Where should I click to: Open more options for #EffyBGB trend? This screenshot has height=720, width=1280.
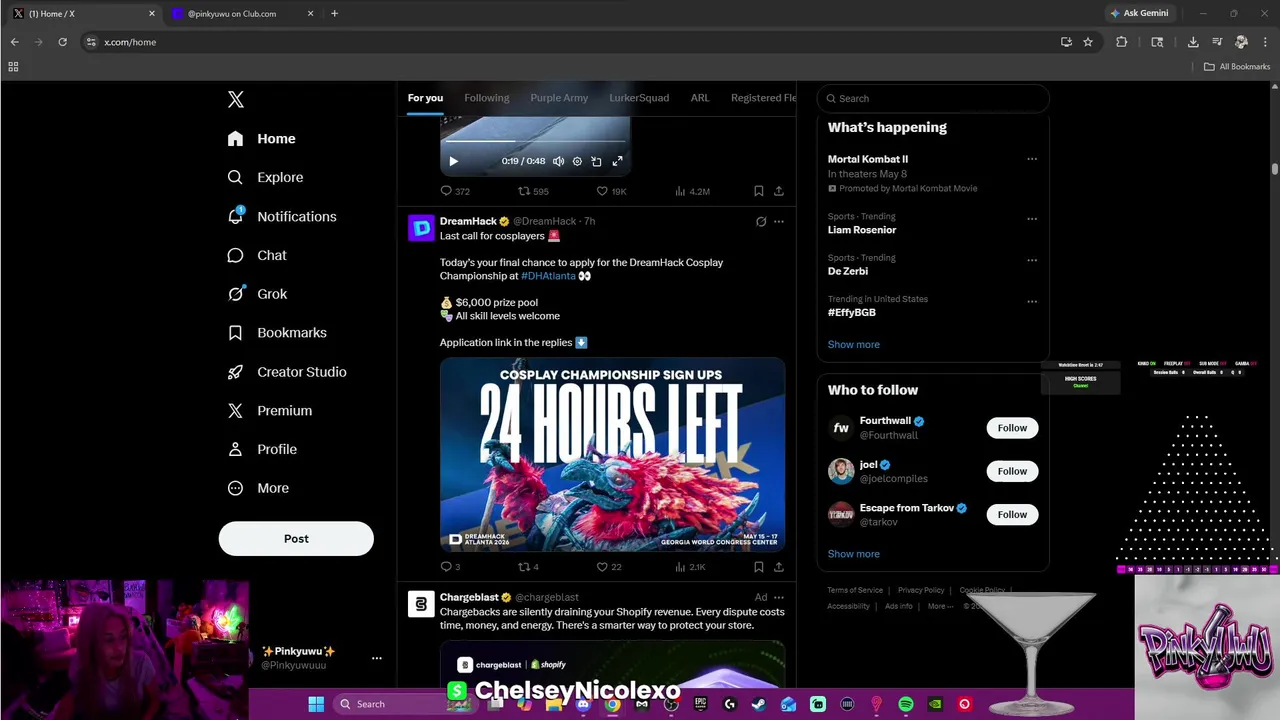tap(1032, 301)
